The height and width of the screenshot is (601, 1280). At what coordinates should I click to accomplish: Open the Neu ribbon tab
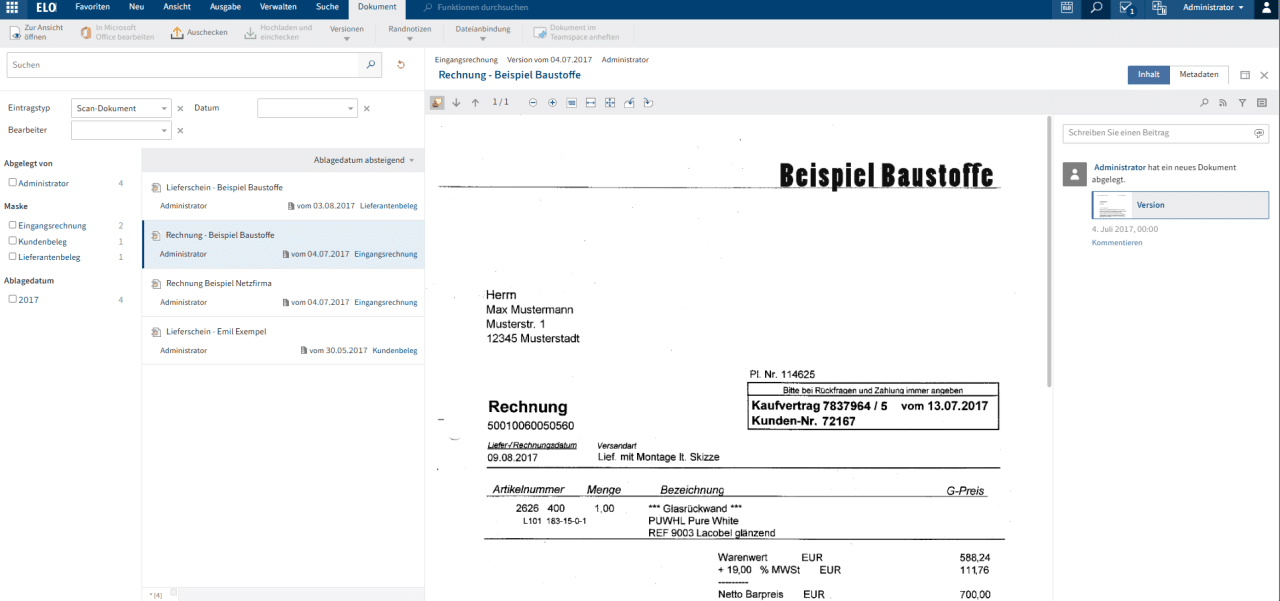point(136,7)
